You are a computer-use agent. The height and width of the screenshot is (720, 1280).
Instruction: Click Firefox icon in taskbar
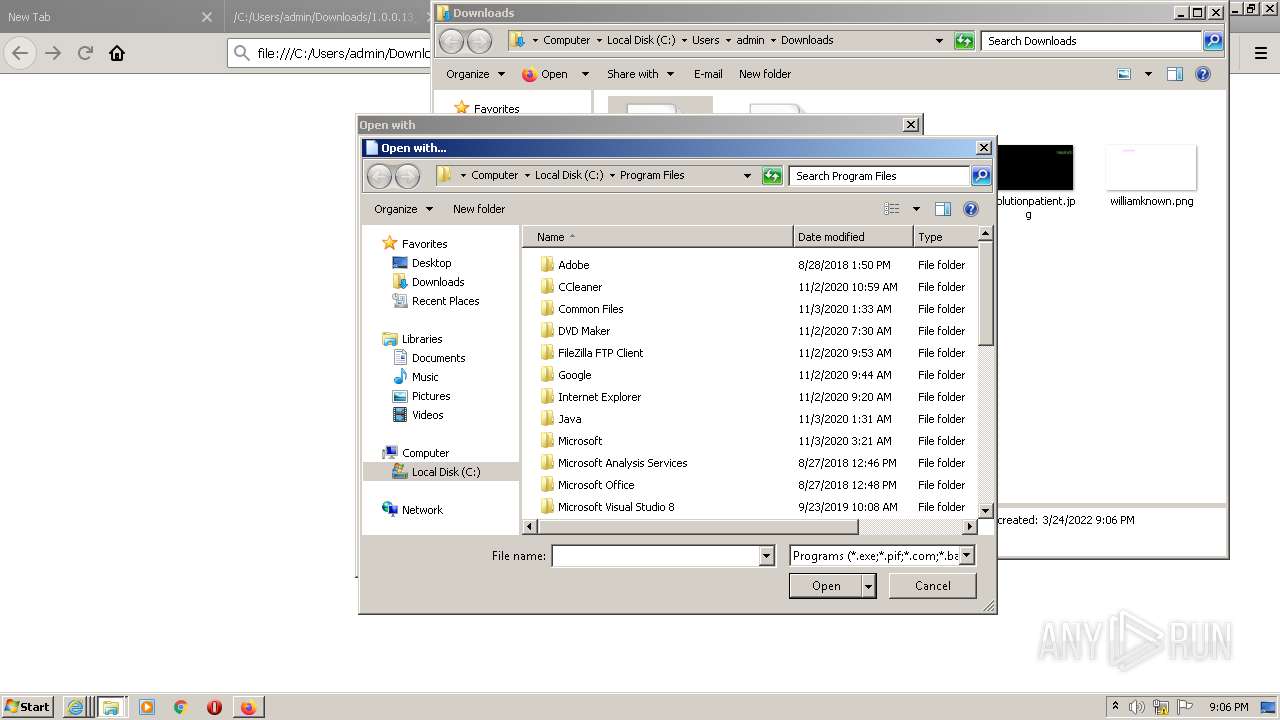click(x=248, y=707)
